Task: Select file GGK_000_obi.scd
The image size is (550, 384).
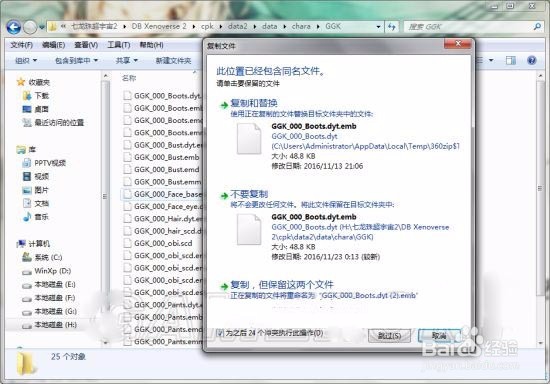Action: click(158, 243)
